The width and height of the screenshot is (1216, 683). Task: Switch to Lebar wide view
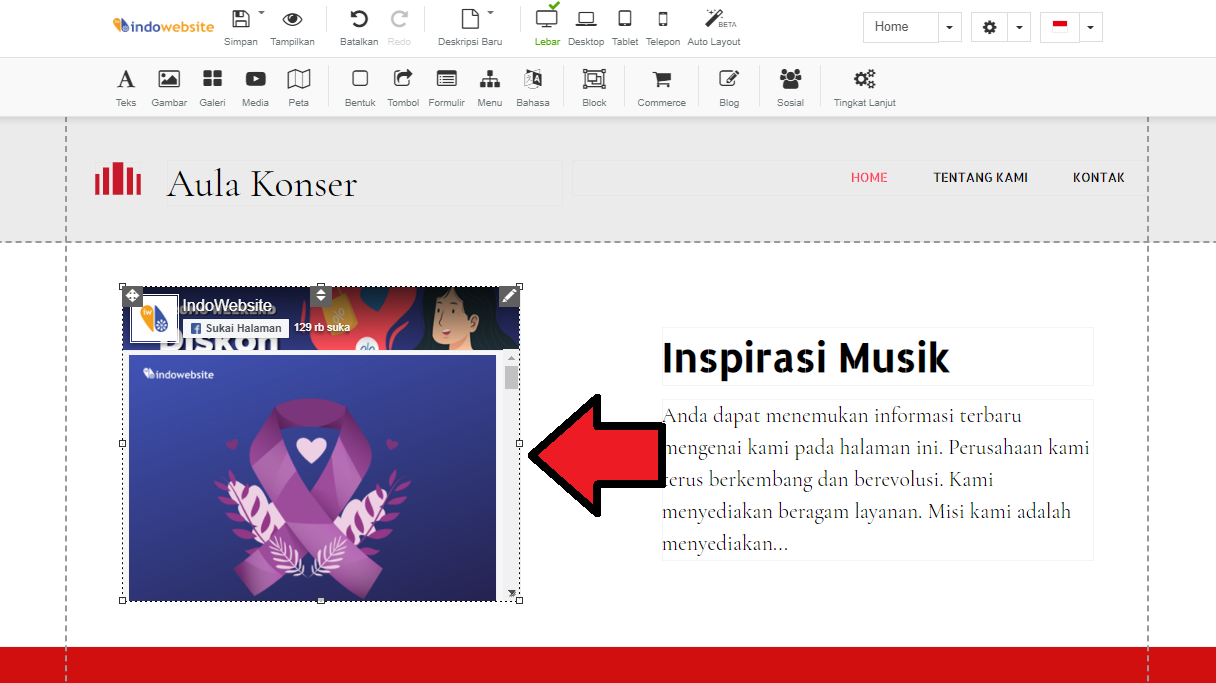pyautogui.click(x=547, y=26)
